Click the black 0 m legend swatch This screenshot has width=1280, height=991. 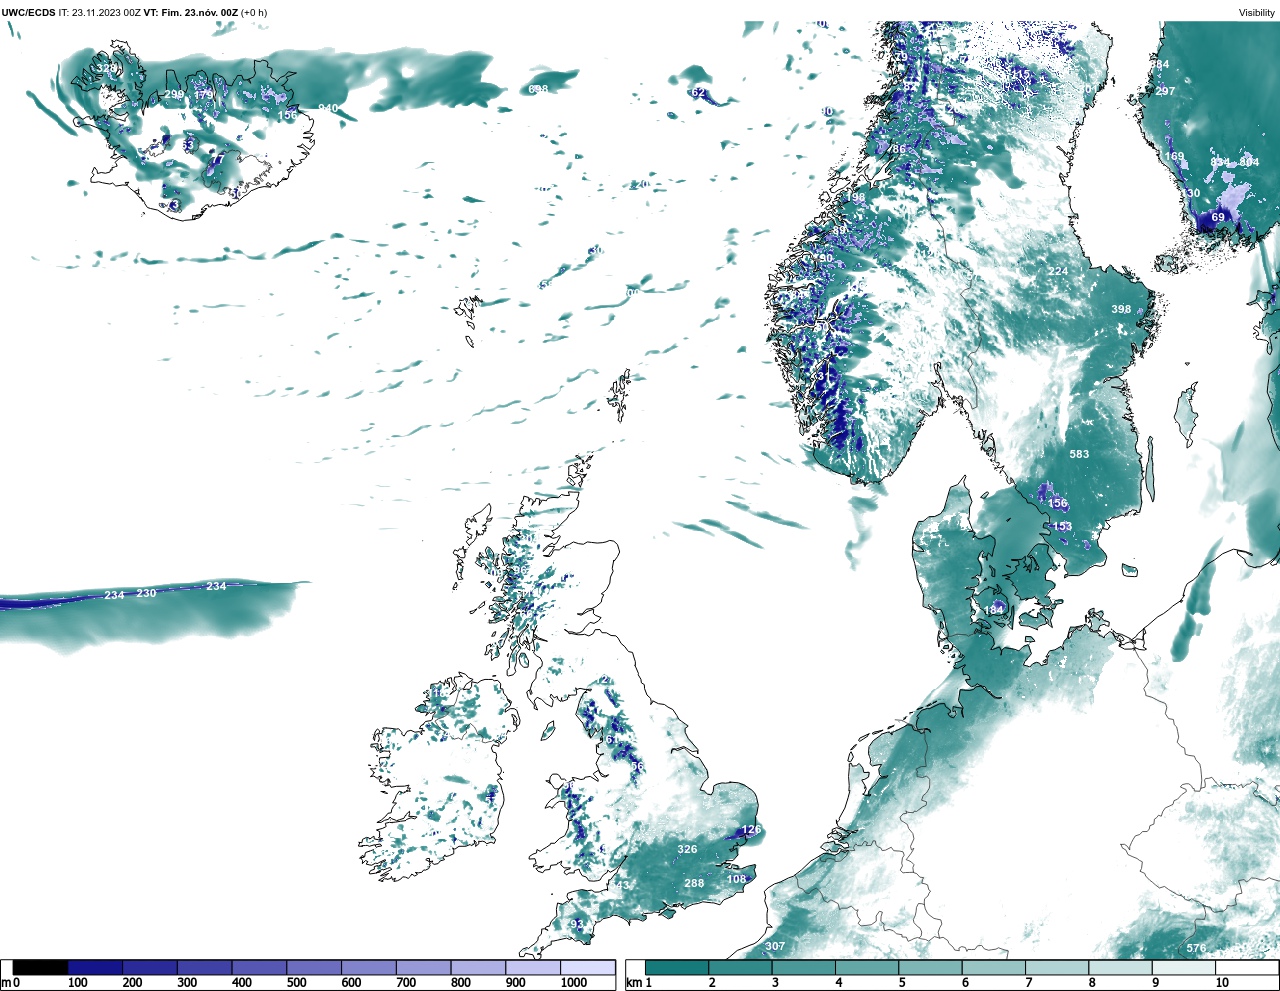click(x=40, y=968)
